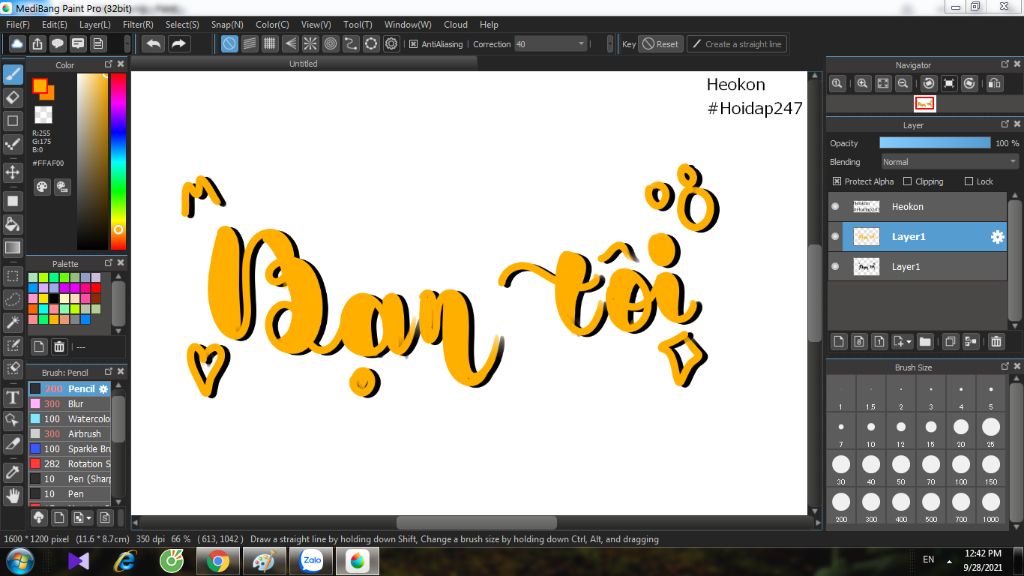The height and width of the screenshot is (576, 1024).
Task: Select the Move tool
Action: [12, 172]
